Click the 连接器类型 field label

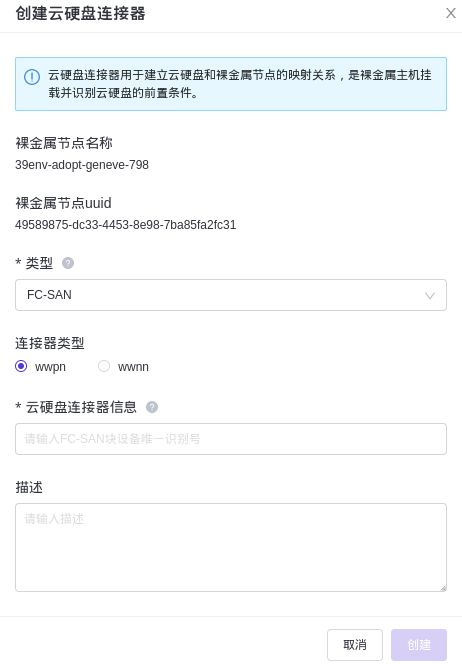click(x=50, y=343)
